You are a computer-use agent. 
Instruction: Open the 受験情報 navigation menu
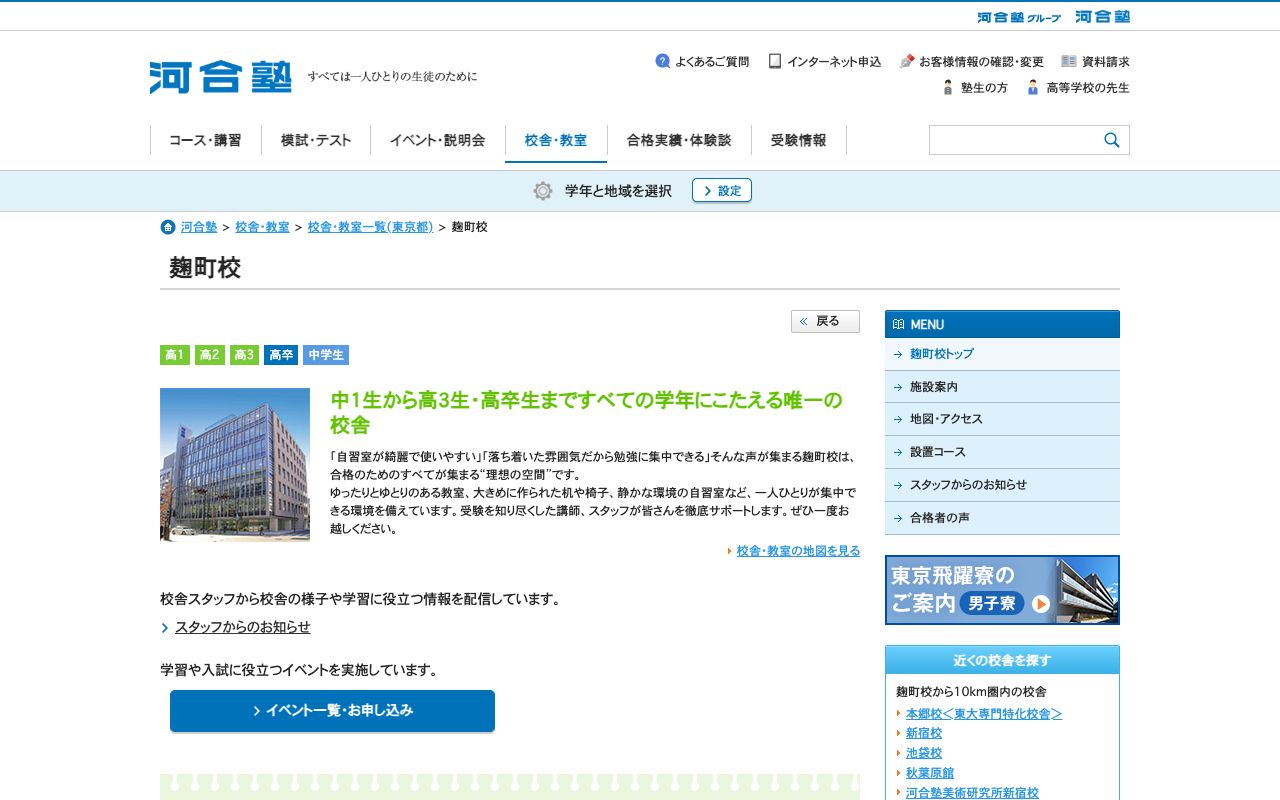click(799, 140)
